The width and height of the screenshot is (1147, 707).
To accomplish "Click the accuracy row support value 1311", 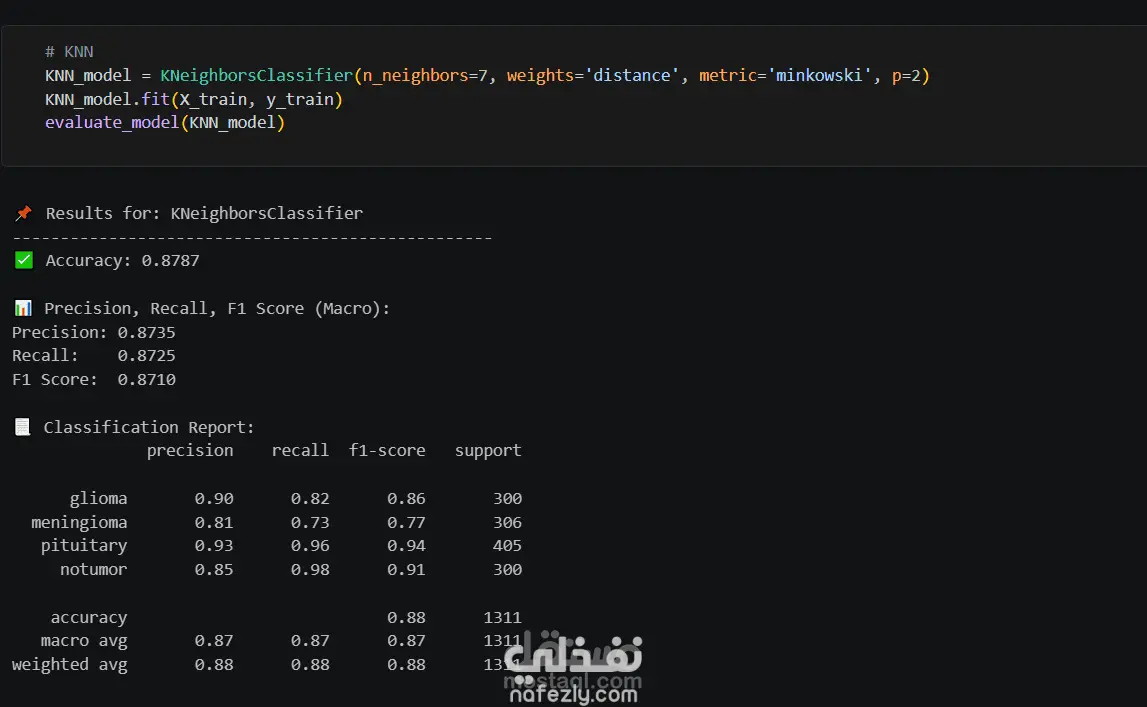I will click(x=502, y=618).
